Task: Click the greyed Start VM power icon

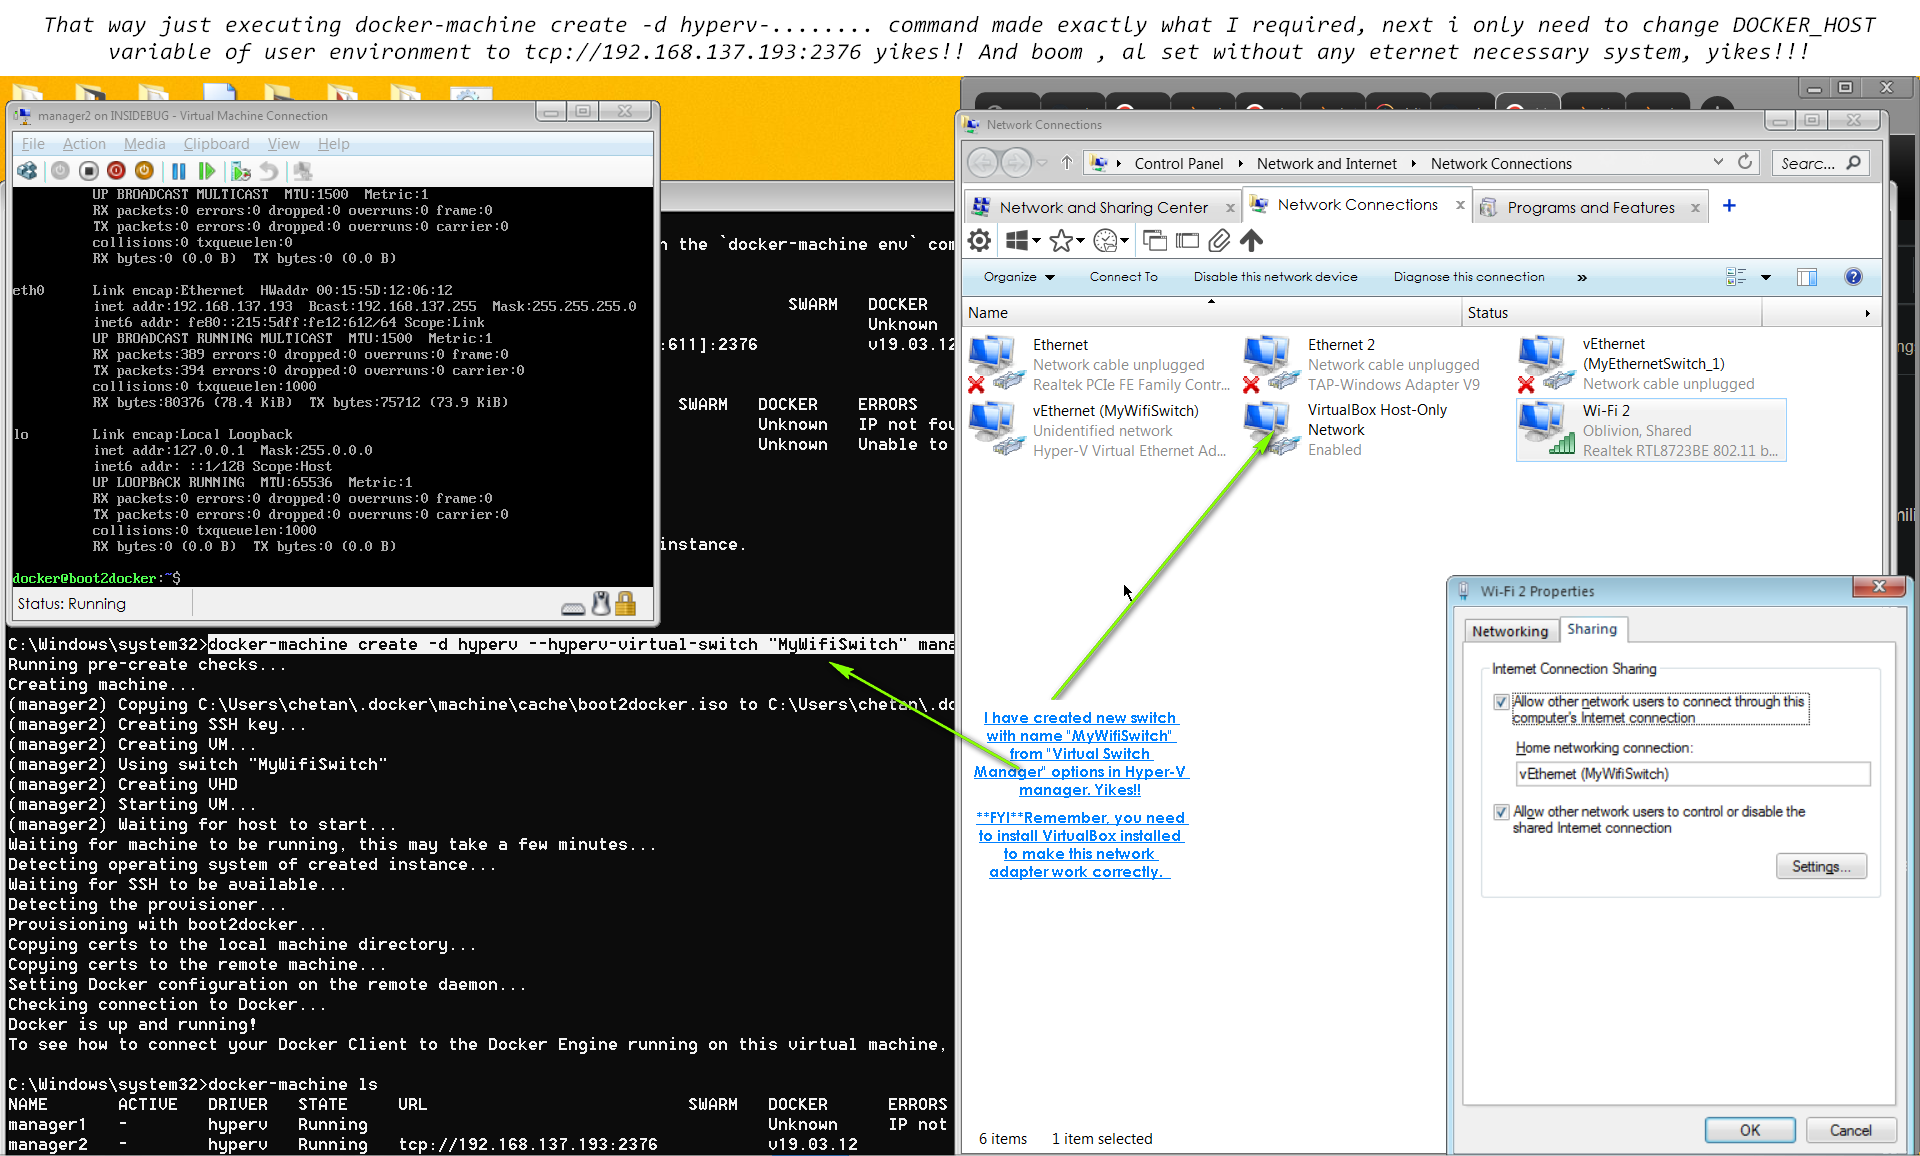Action: [x=60, y=171]
